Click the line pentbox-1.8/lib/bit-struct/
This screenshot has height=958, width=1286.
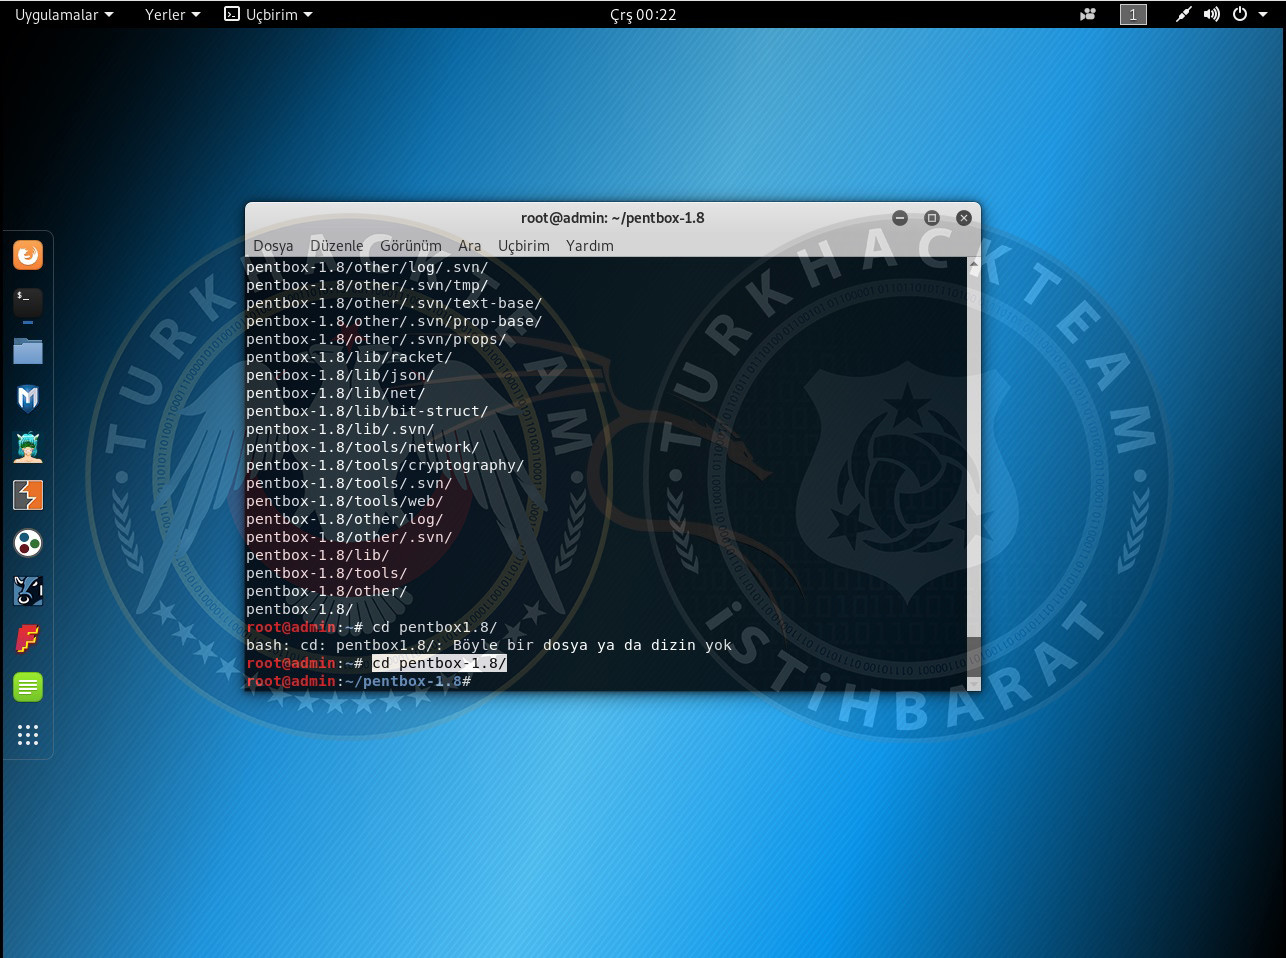tap(367, 411)
